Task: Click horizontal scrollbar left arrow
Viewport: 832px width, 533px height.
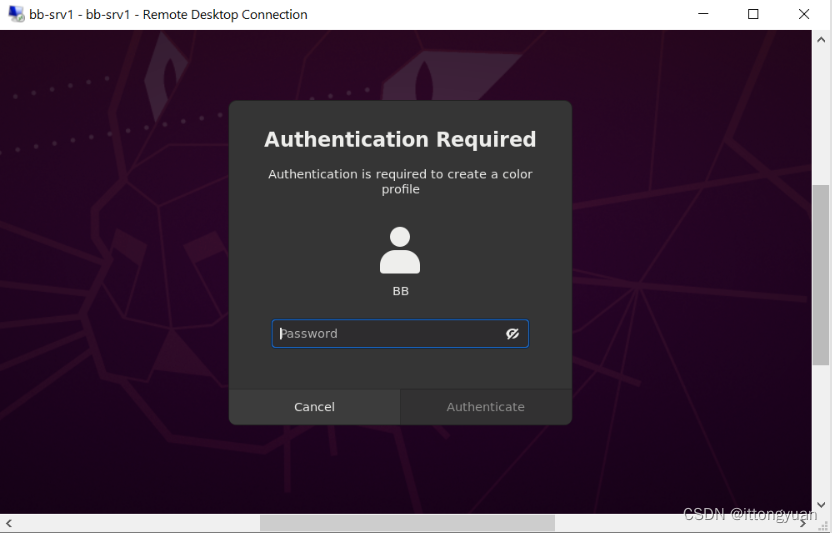Action: (x=8, y=523)
